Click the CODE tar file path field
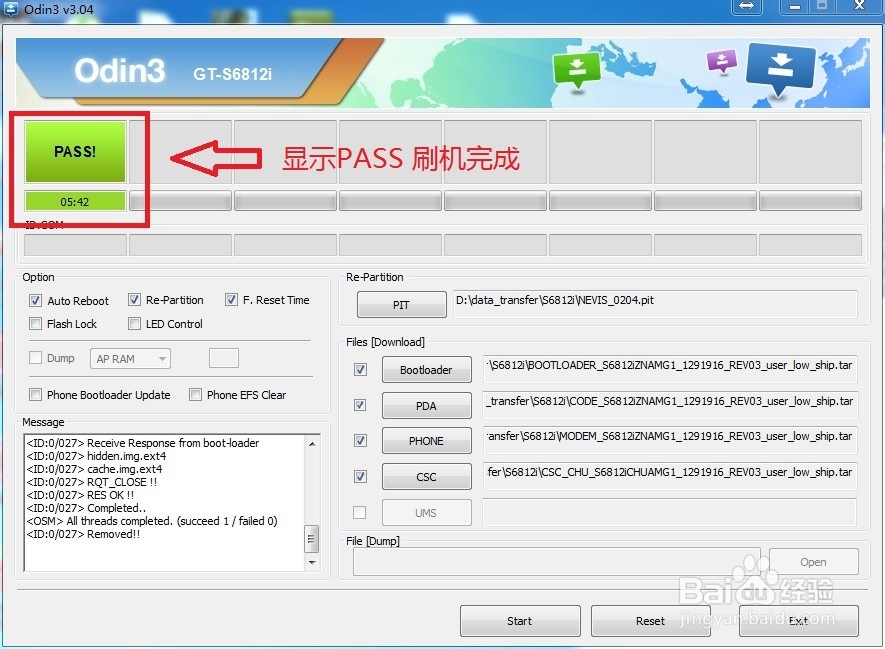Image resolution: width=885 pixels, height=649 pixels. click(670, 405)
